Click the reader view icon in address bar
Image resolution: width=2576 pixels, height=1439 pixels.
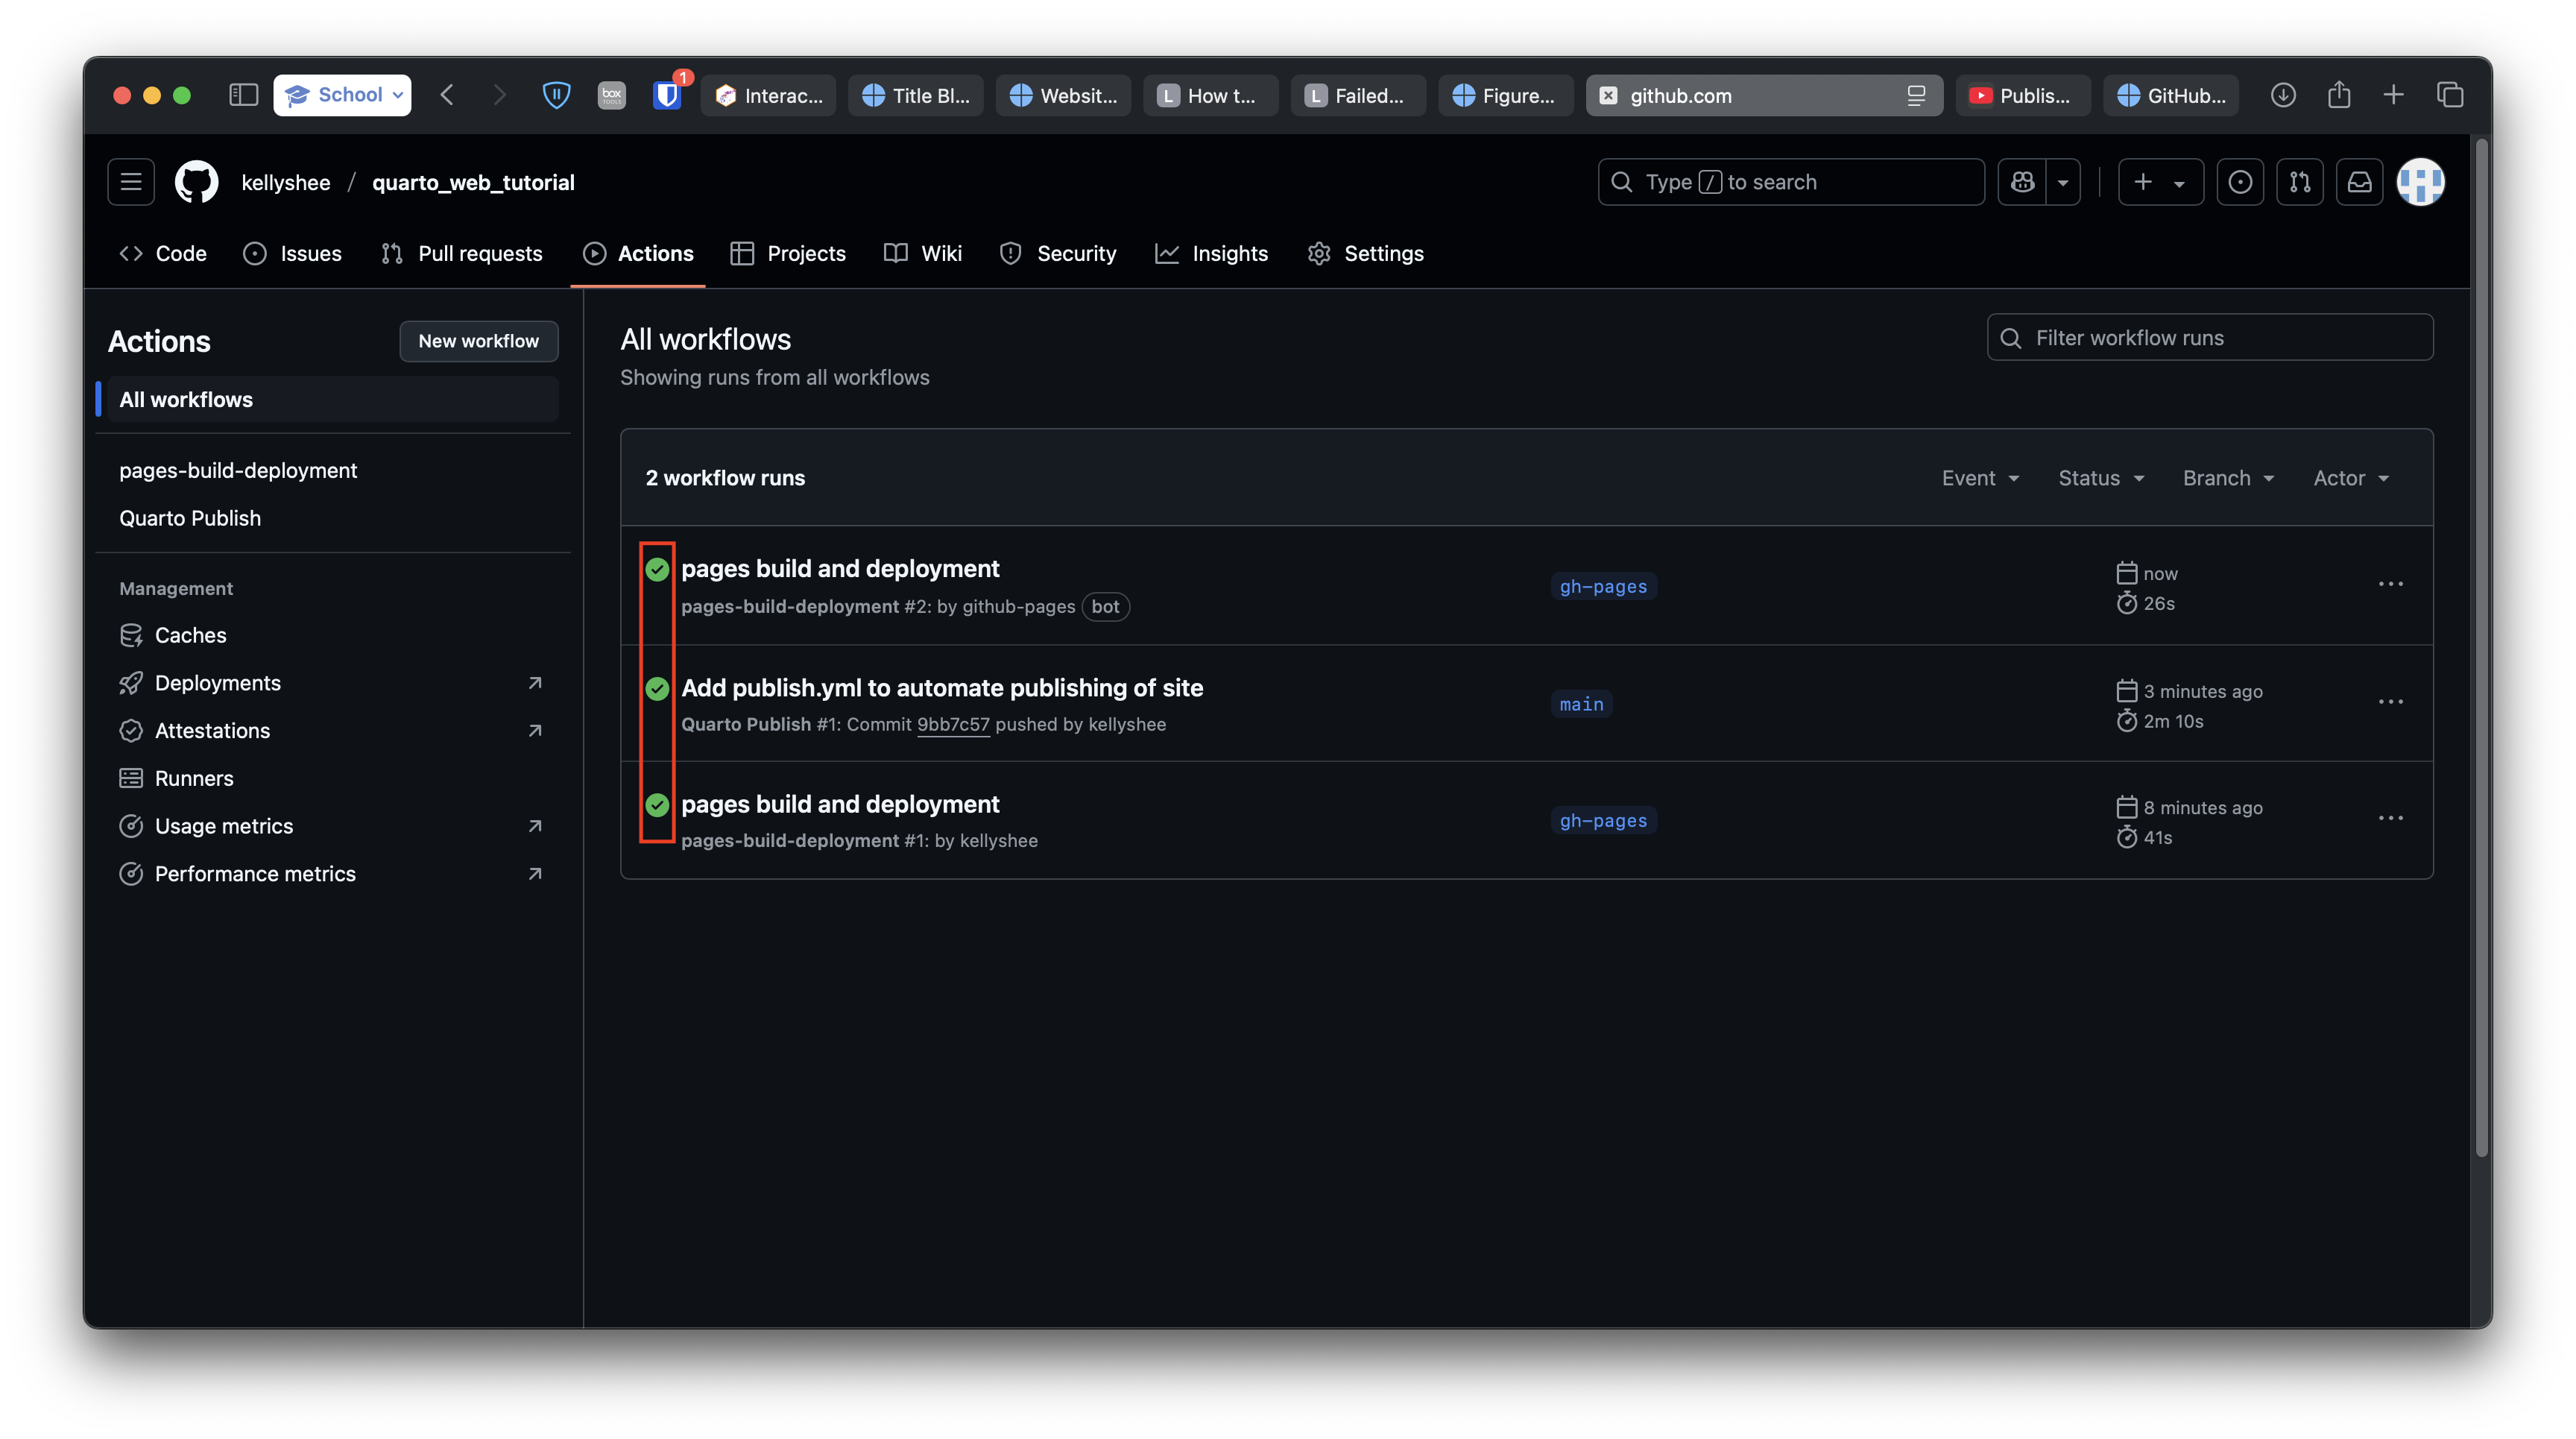point(1916,95)
